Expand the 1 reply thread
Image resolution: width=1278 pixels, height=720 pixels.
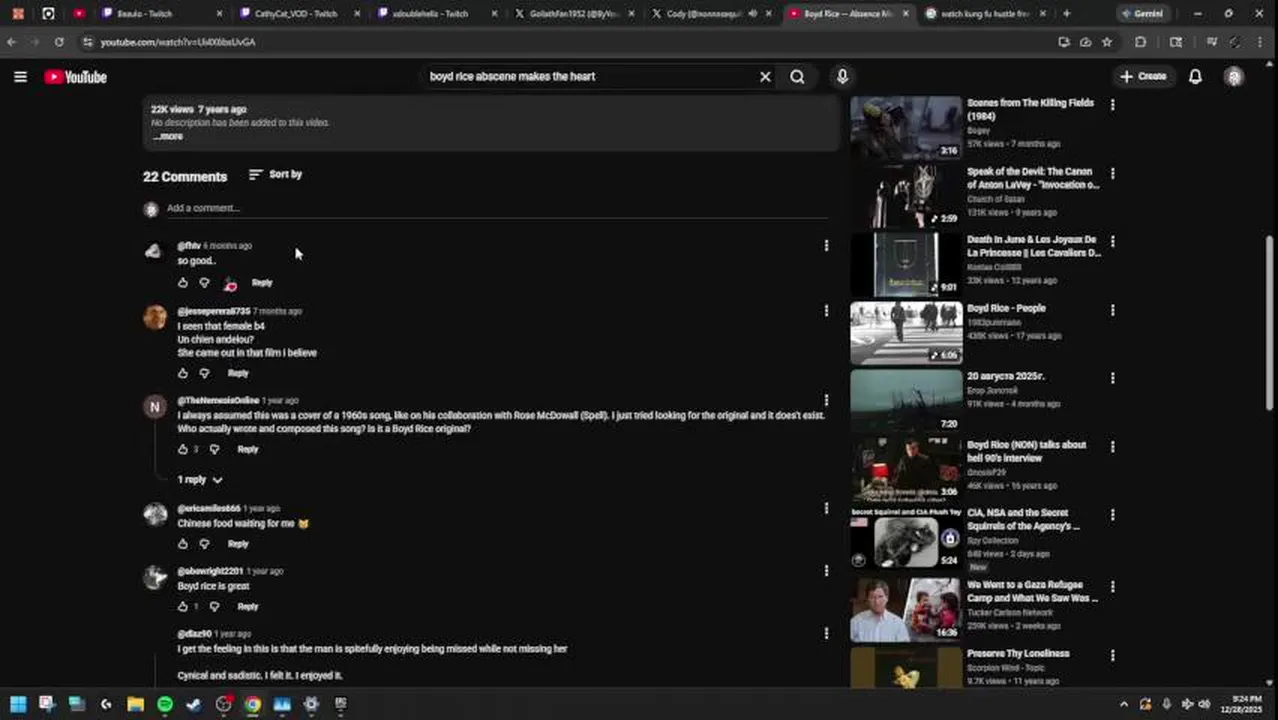click(x=200, y=480)
